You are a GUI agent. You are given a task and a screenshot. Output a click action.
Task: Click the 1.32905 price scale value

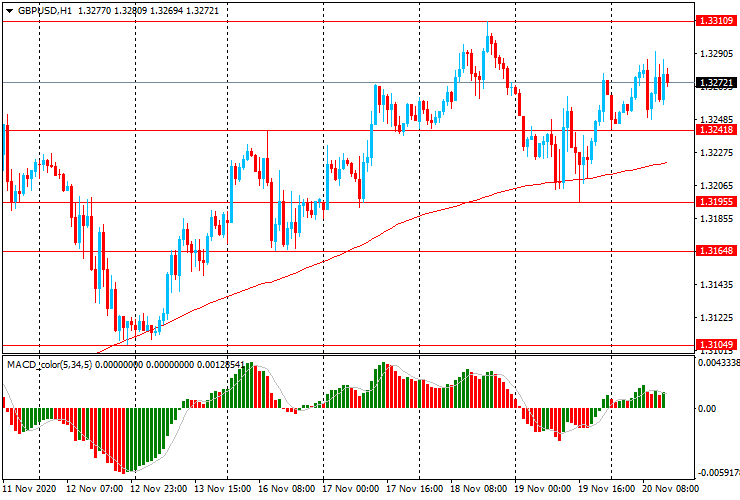pos(716,54)
